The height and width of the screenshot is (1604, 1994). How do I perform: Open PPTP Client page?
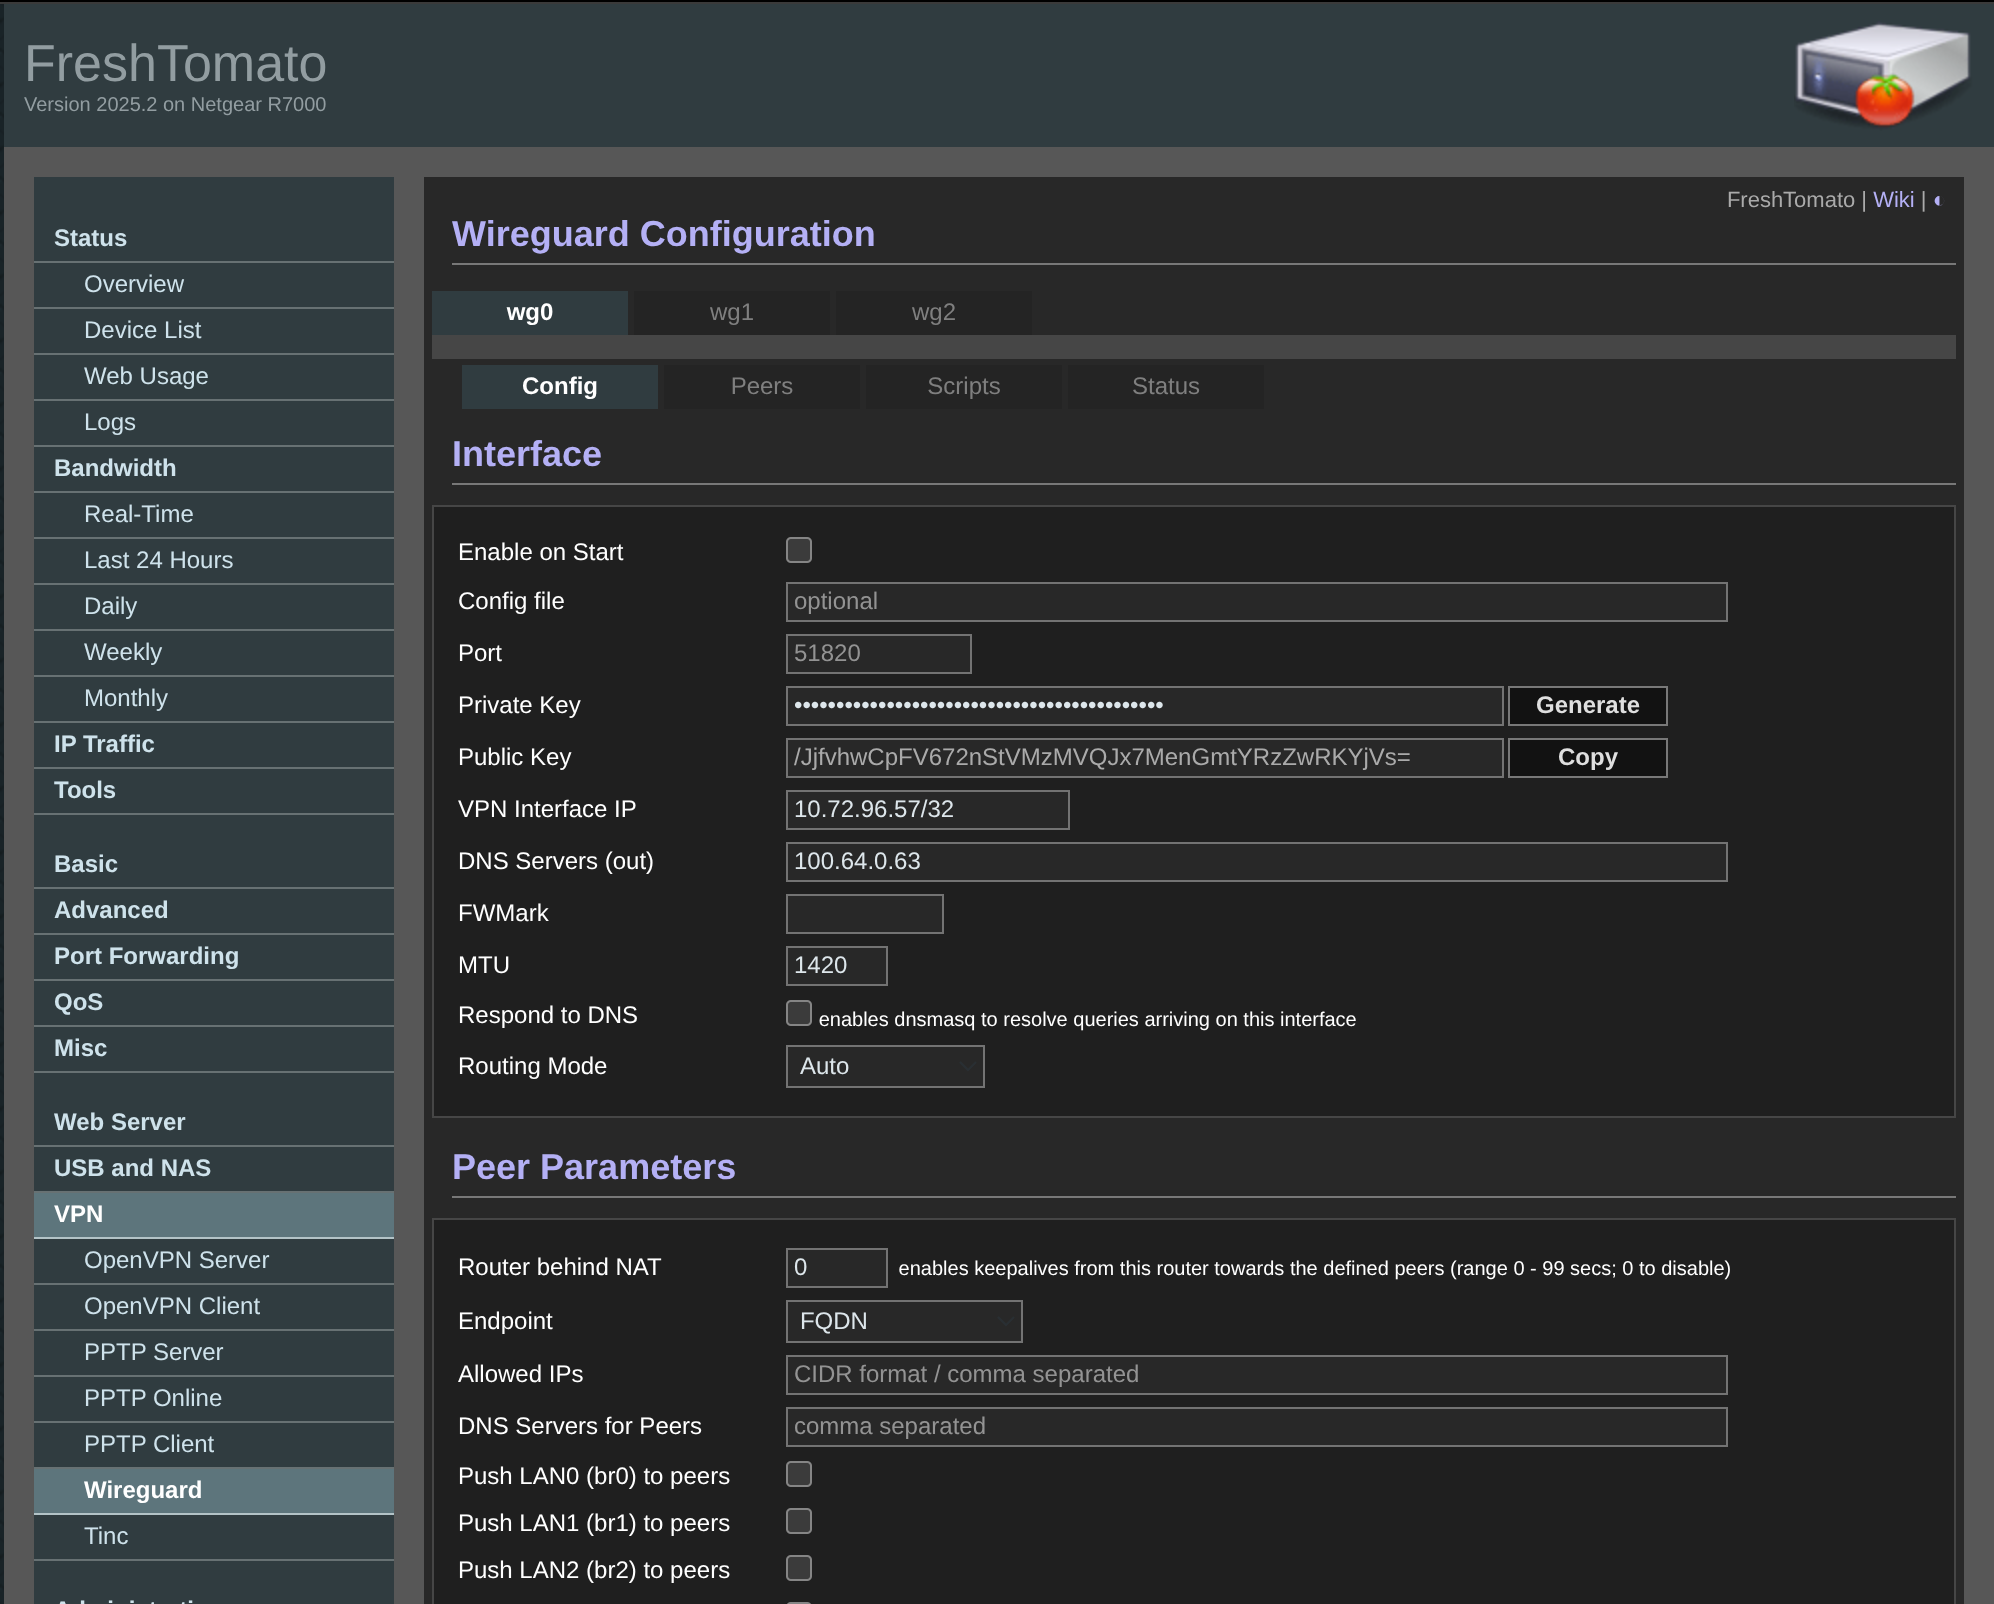pos(214,1445)
